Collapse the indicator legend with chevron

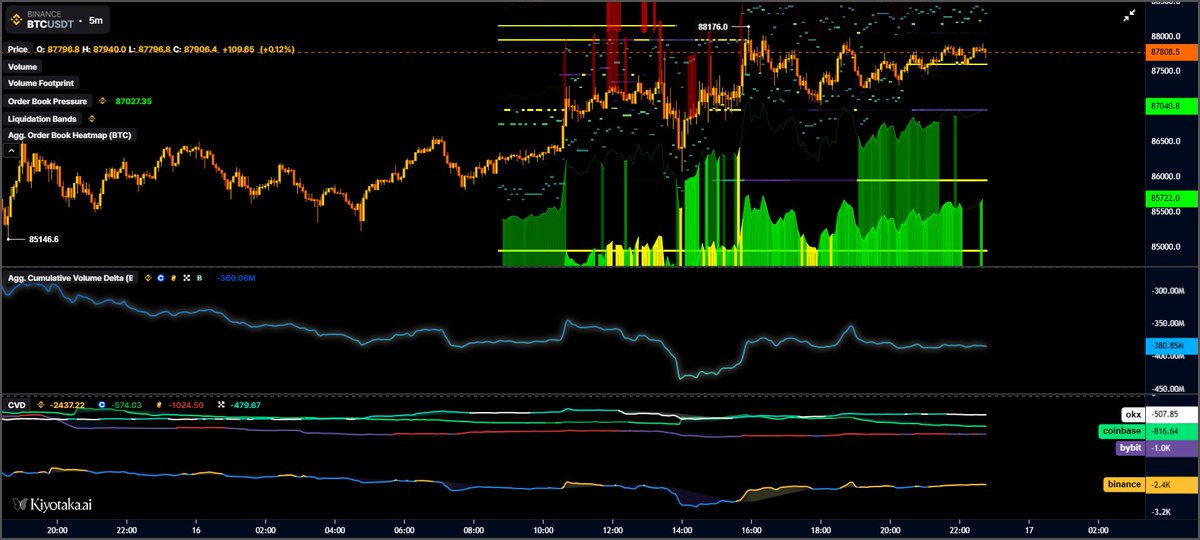(x=11, y=151)
